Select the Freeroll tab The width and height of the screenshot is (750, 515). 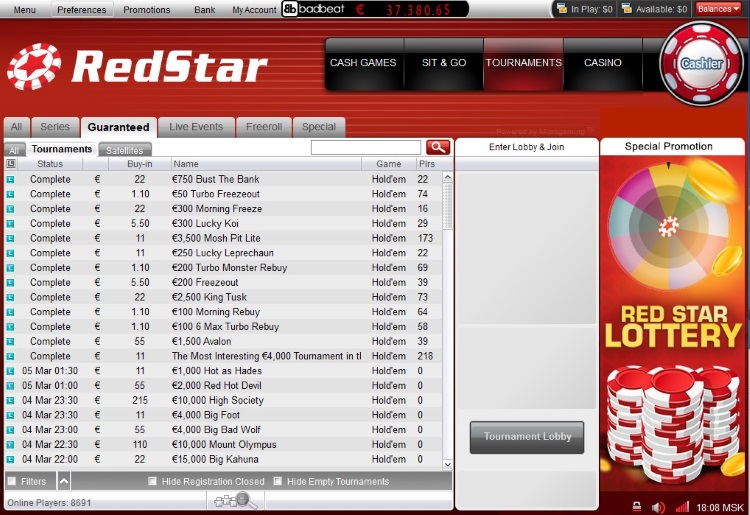pos(264,127)
